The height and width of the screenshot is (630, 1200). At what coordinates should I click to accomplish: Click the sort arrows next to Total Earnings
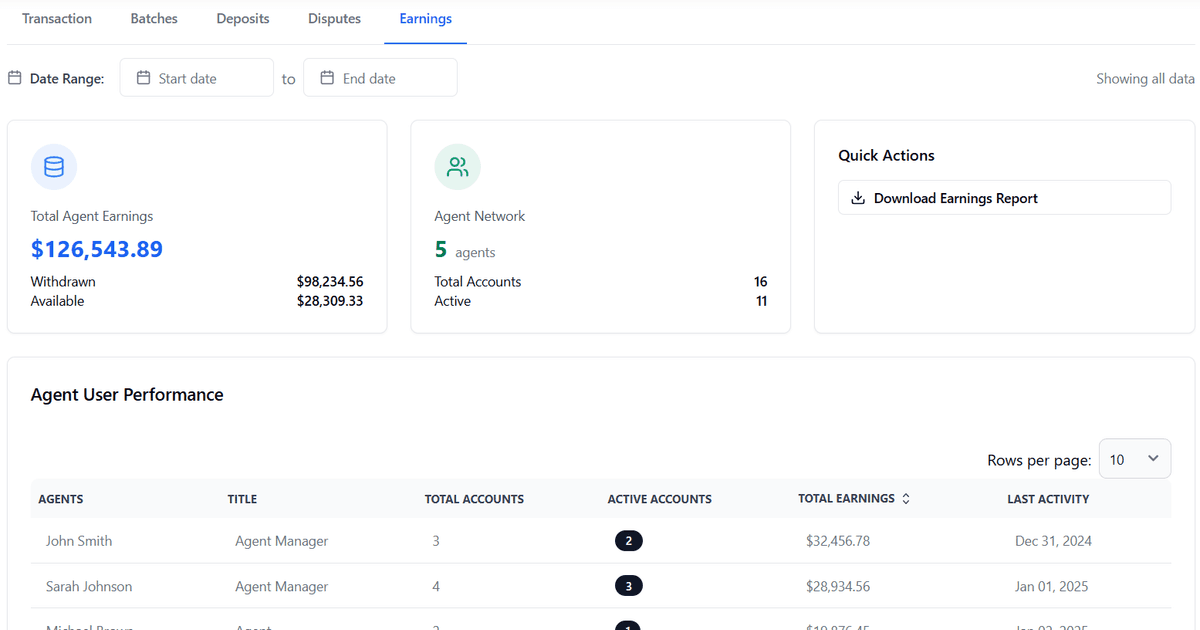[906, 499]
